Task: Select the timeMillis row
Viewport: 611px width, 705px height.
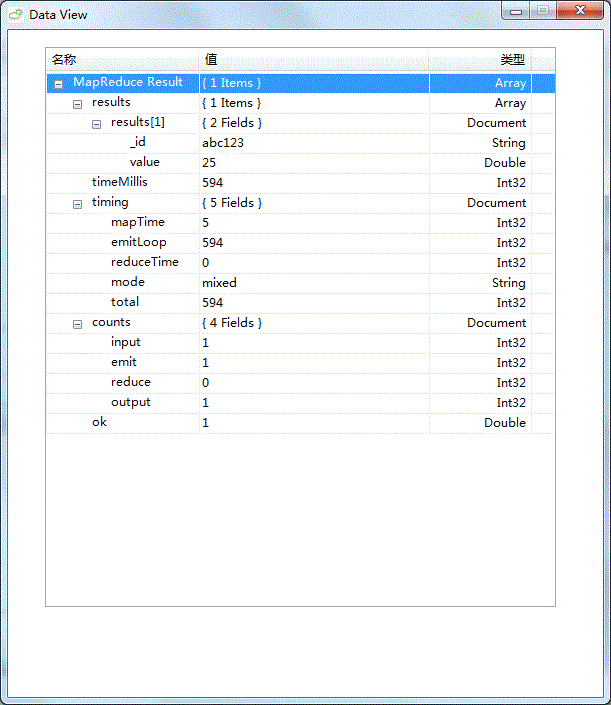Action: (301, 183)
